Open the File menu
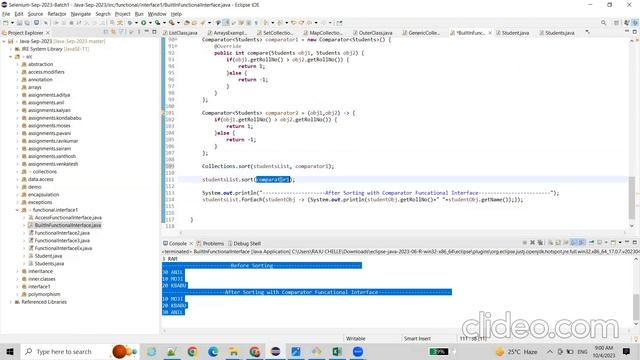Viewport: 640px width, 360px height. [x=6, y=14]
